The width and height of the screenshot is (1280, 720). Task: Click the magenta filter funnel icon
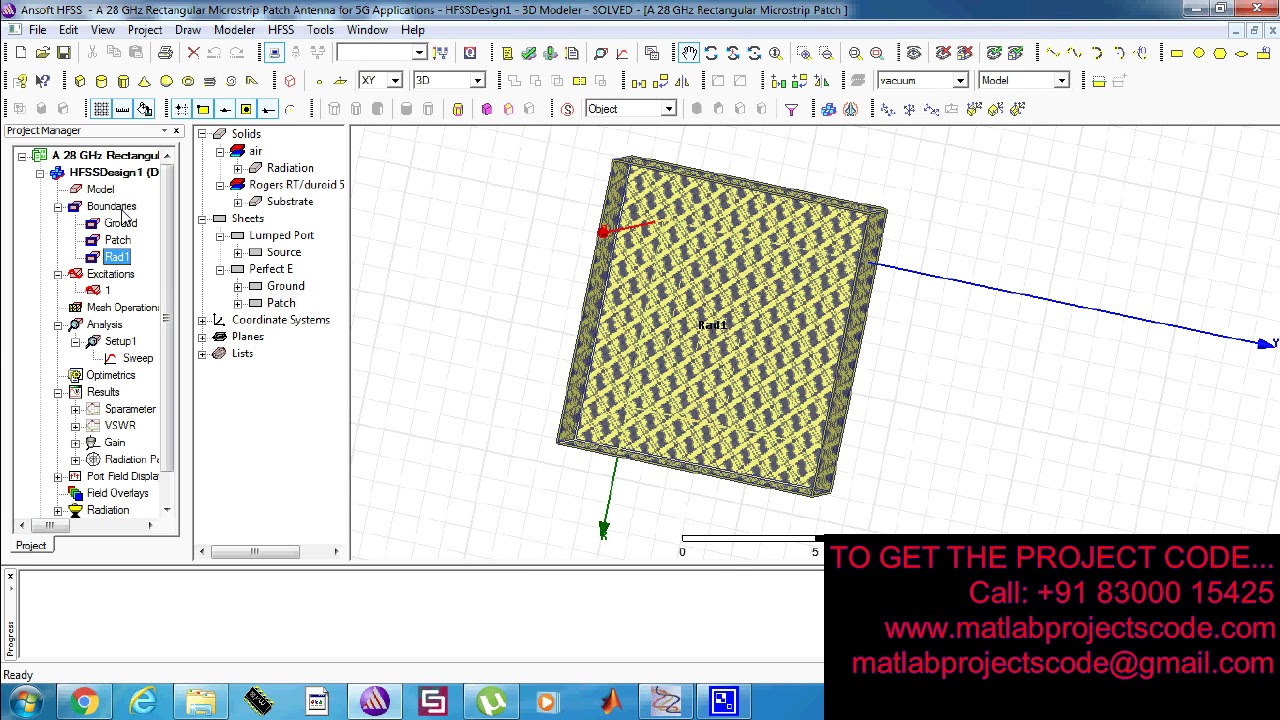(x=790, y=109)
